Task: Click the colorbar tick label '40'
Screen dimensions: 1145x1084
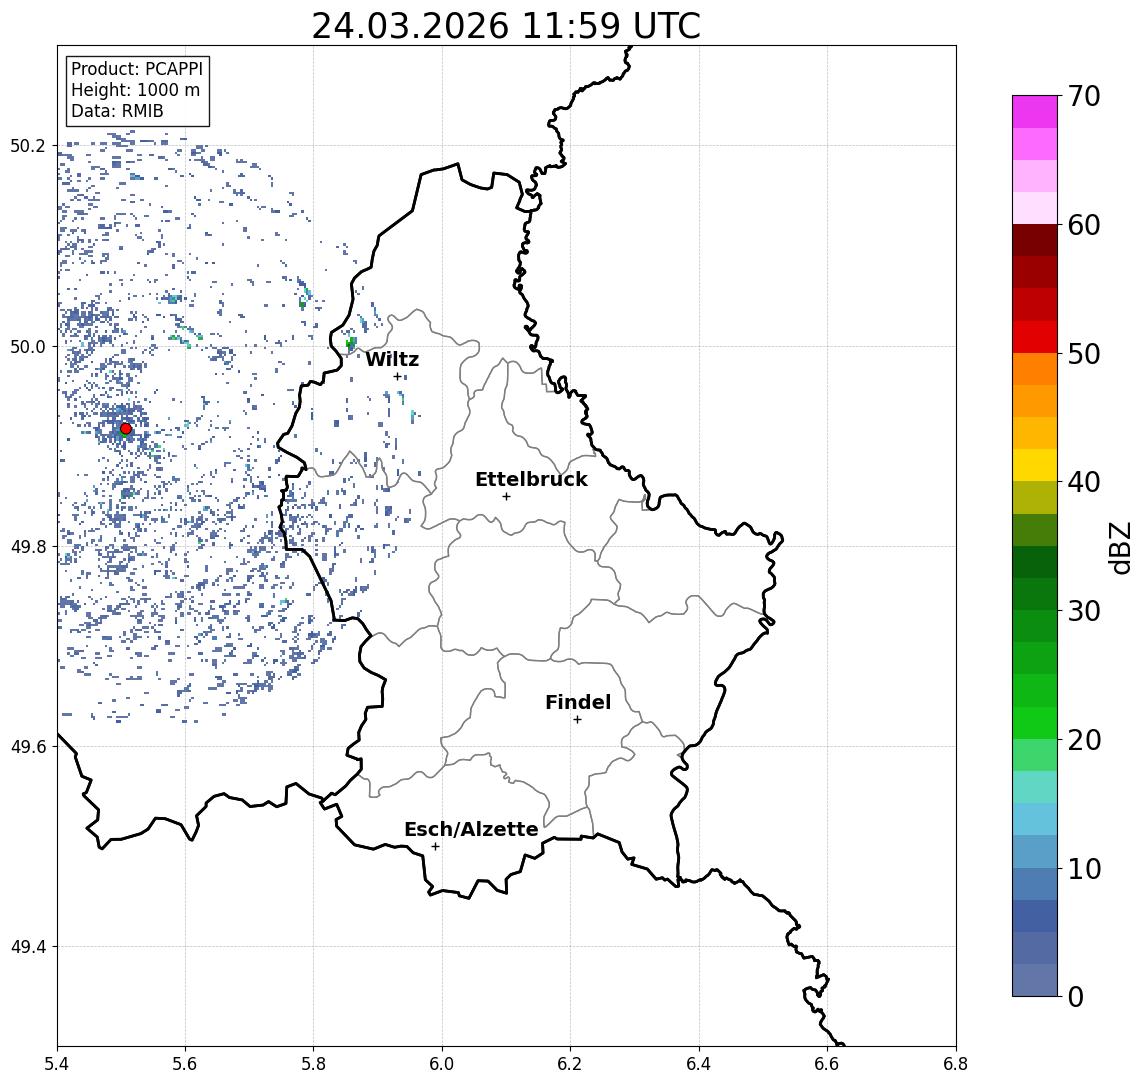Action: [1084, 482]
